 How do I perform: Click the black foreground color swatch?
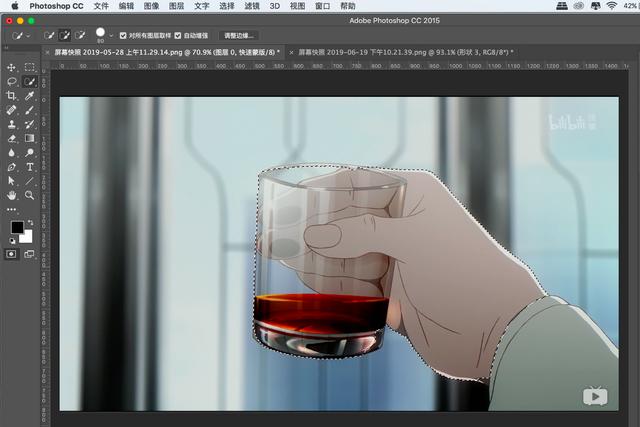pyautogui.click(x=17, y=227)
